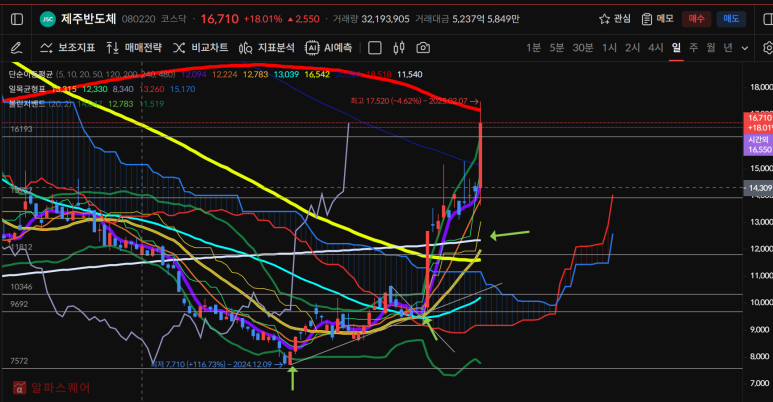Click moving average value 13,039
This screenshot has height=402, width=773.
pos(286,74)
